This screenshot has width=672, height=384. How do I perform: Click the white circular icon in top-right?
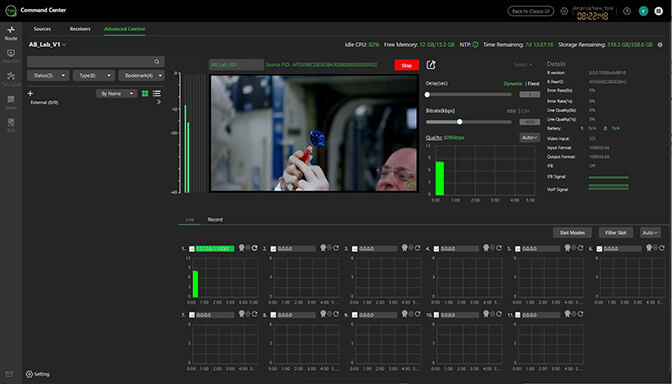click(659, 11)
